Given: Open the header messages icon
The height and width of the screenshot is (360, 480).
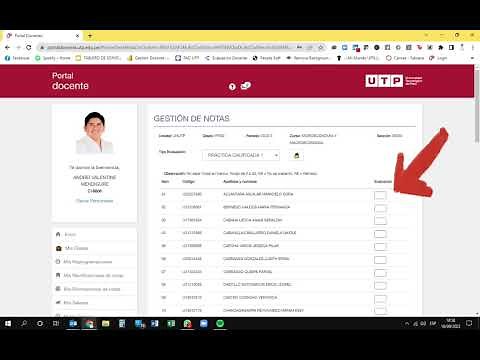Looking at the screenshot, I should (246, 86).
